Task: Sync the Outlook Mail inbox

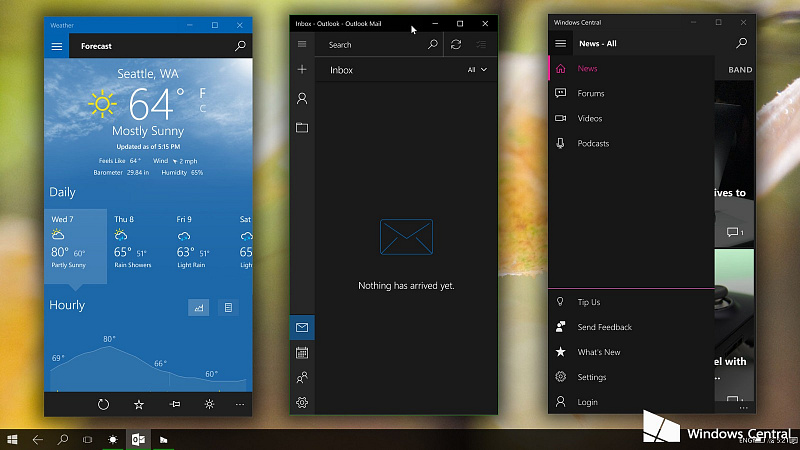Action: (456, 45)
